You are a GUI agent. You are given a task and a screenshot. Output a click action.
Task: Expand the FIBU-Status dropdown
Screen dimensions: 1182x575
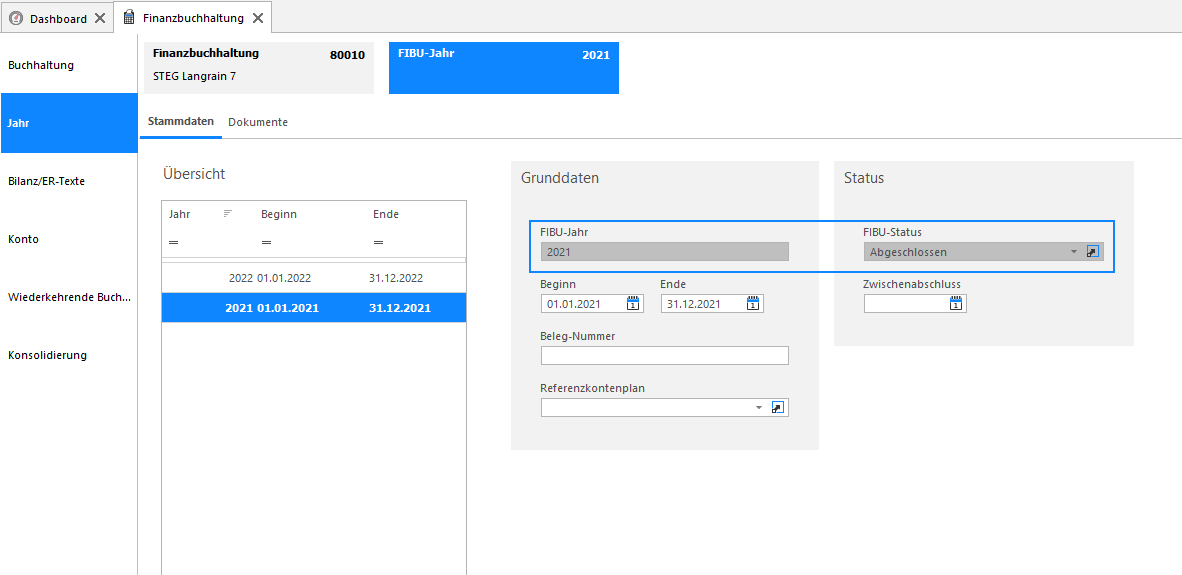1073,252
